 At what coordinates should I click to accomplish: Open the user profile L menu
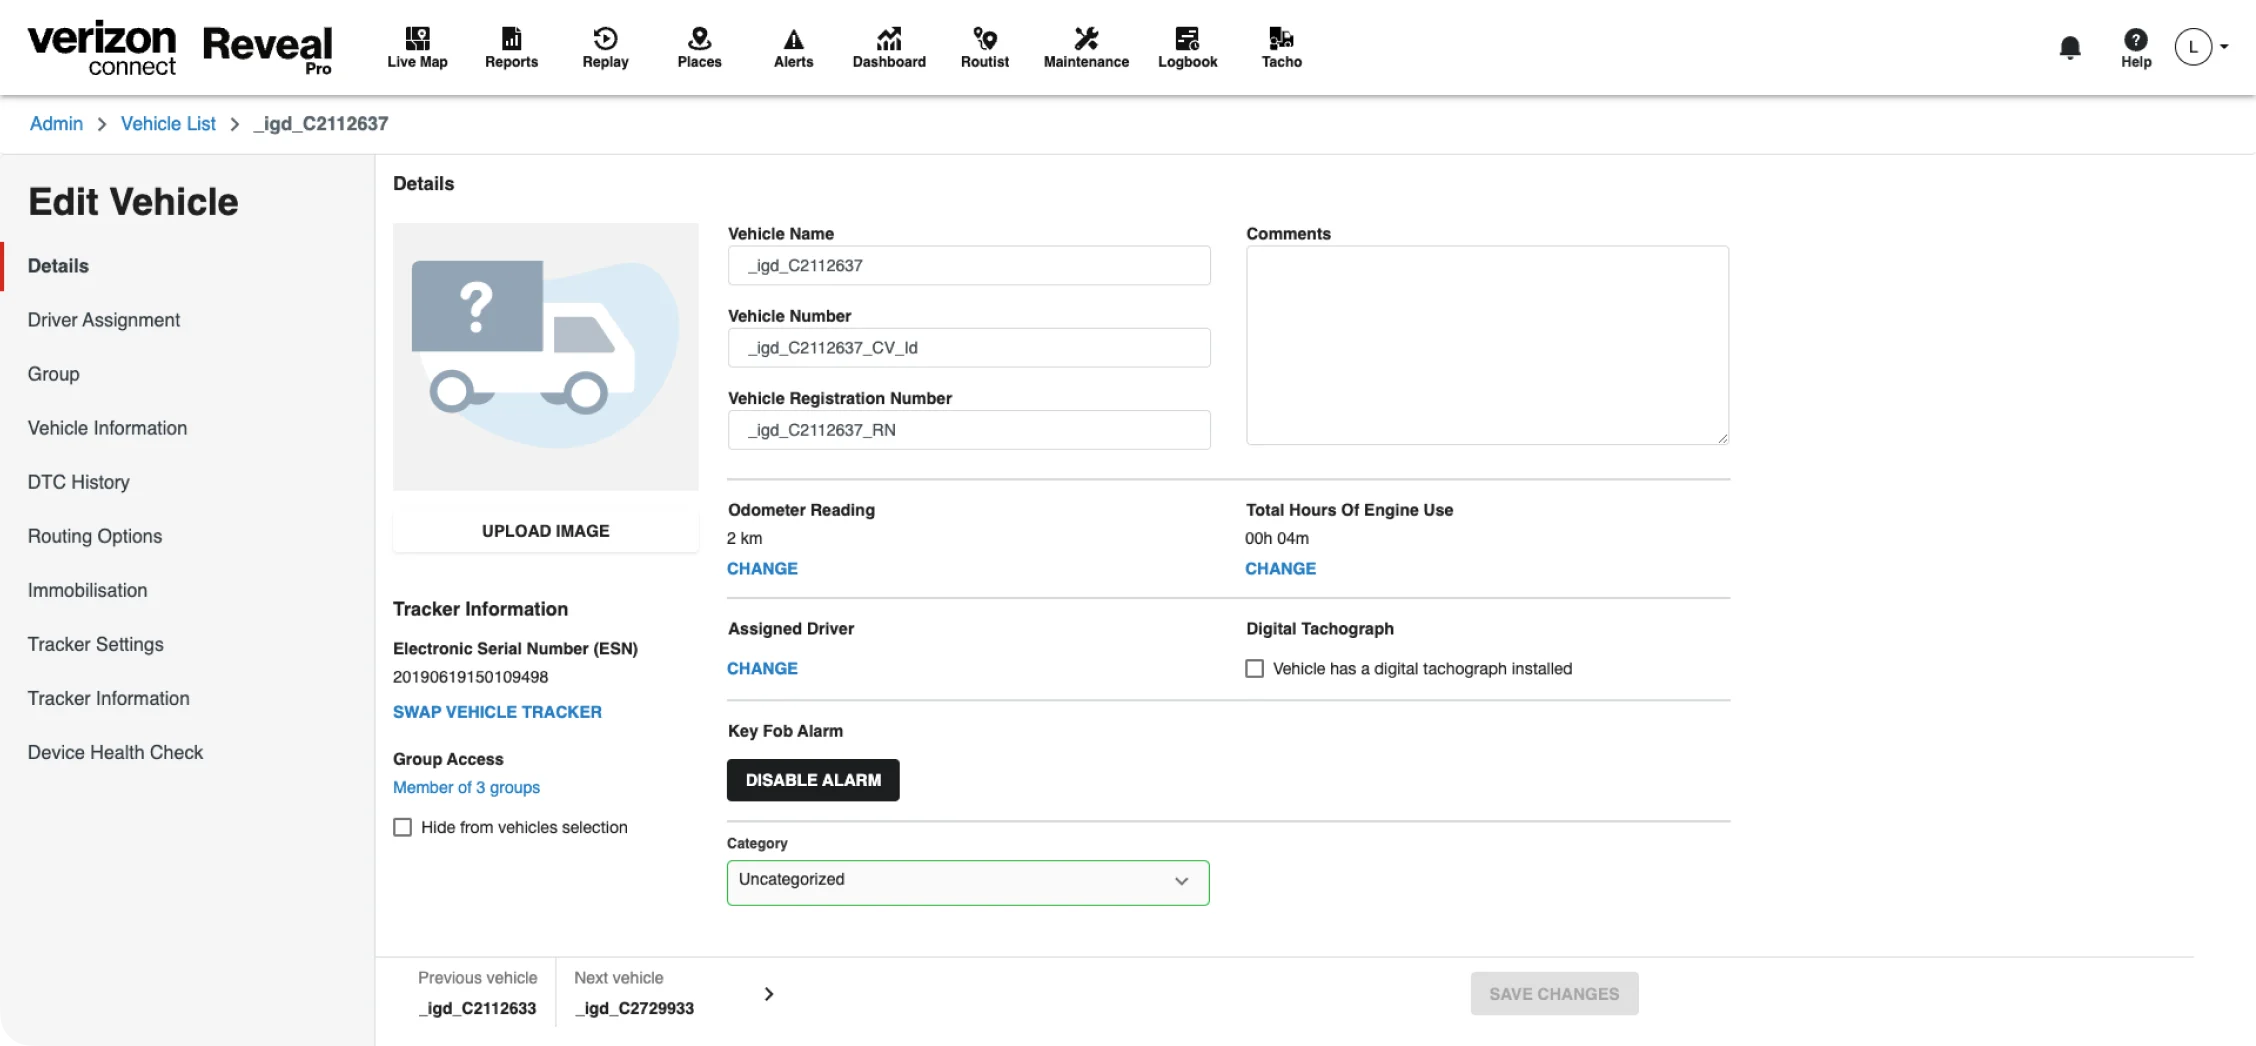tap(2200, 47)
